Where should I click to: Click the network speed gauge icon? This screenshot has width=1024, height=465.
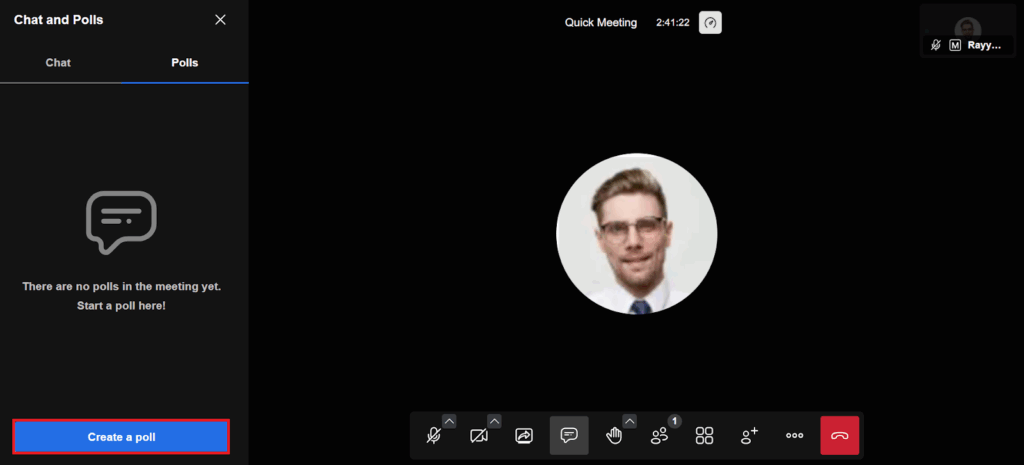(710, 22)
